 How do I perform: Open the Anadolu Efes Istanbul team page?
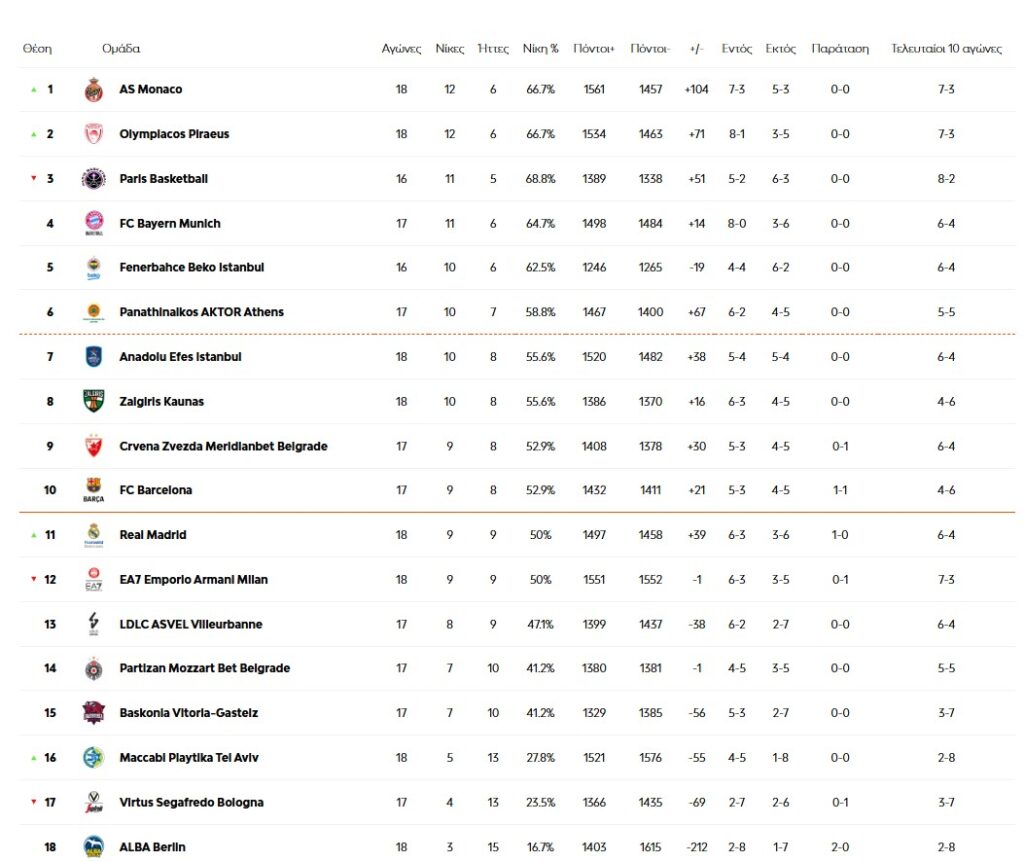180,356
